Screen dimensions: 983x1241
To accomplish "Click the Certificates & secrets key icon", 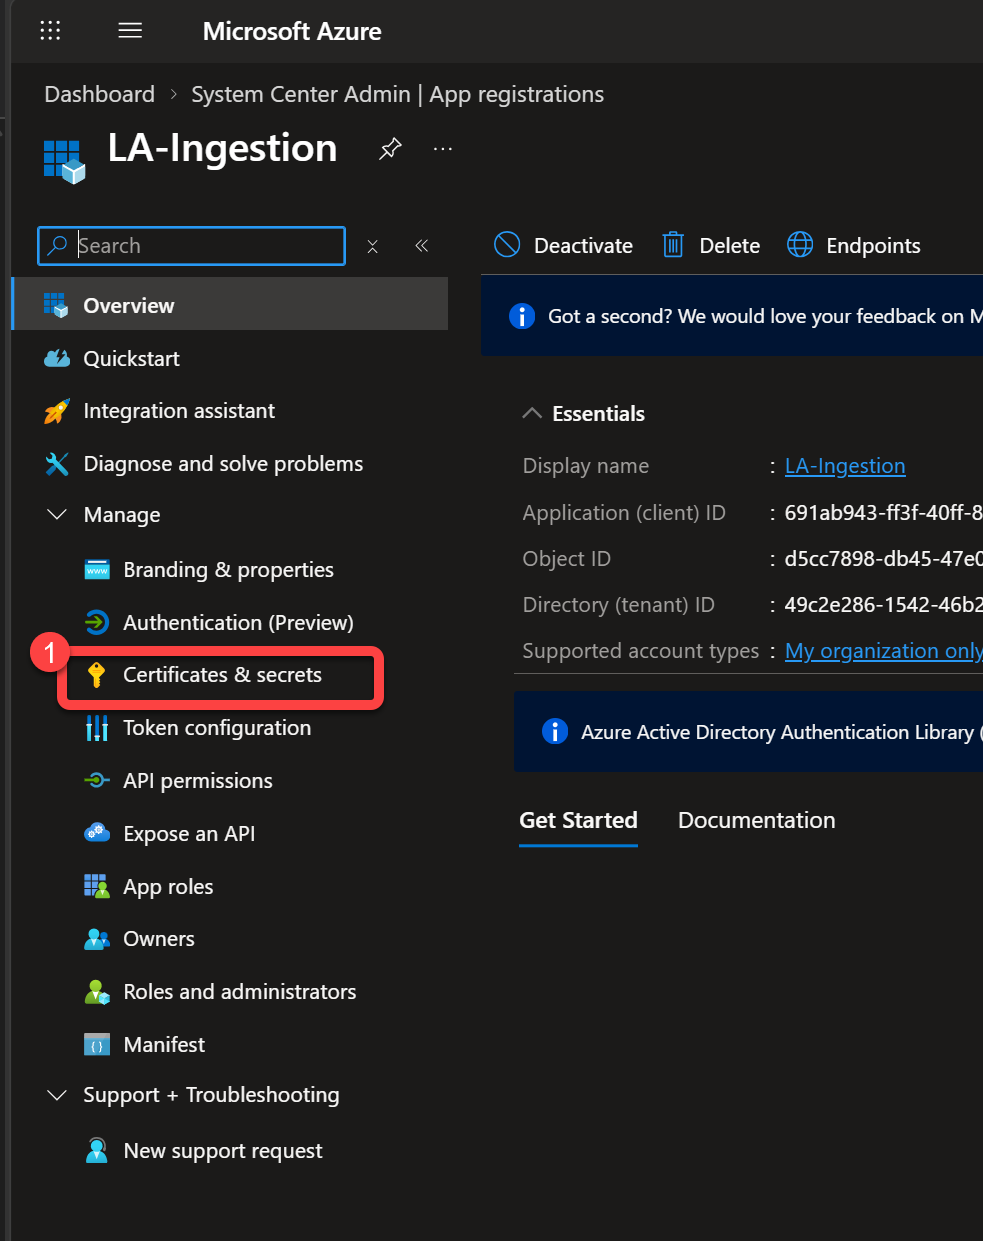I will (x=97, y=675).
